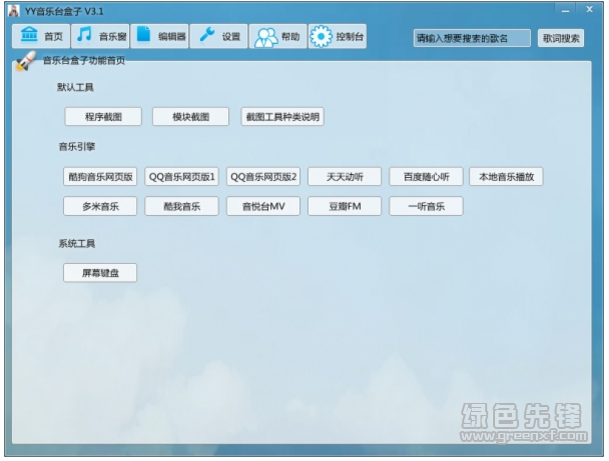The width and height of the screenshot is (609, 461).
Task: Open the 音乐窗 music window tab
Action: point(101,36)
